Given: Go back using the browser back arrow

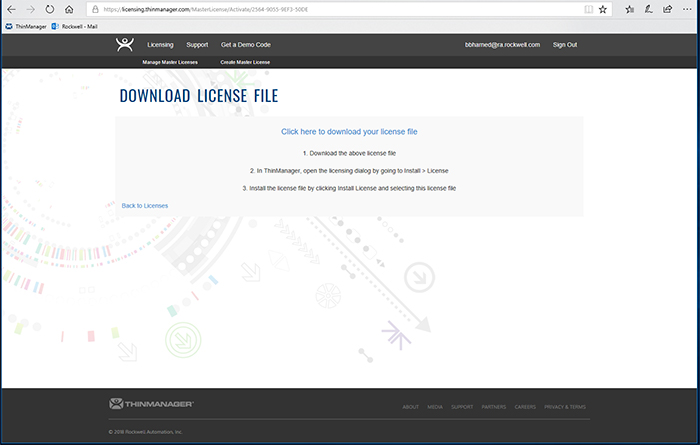Looking at the screenshot, I should point(11,9).
